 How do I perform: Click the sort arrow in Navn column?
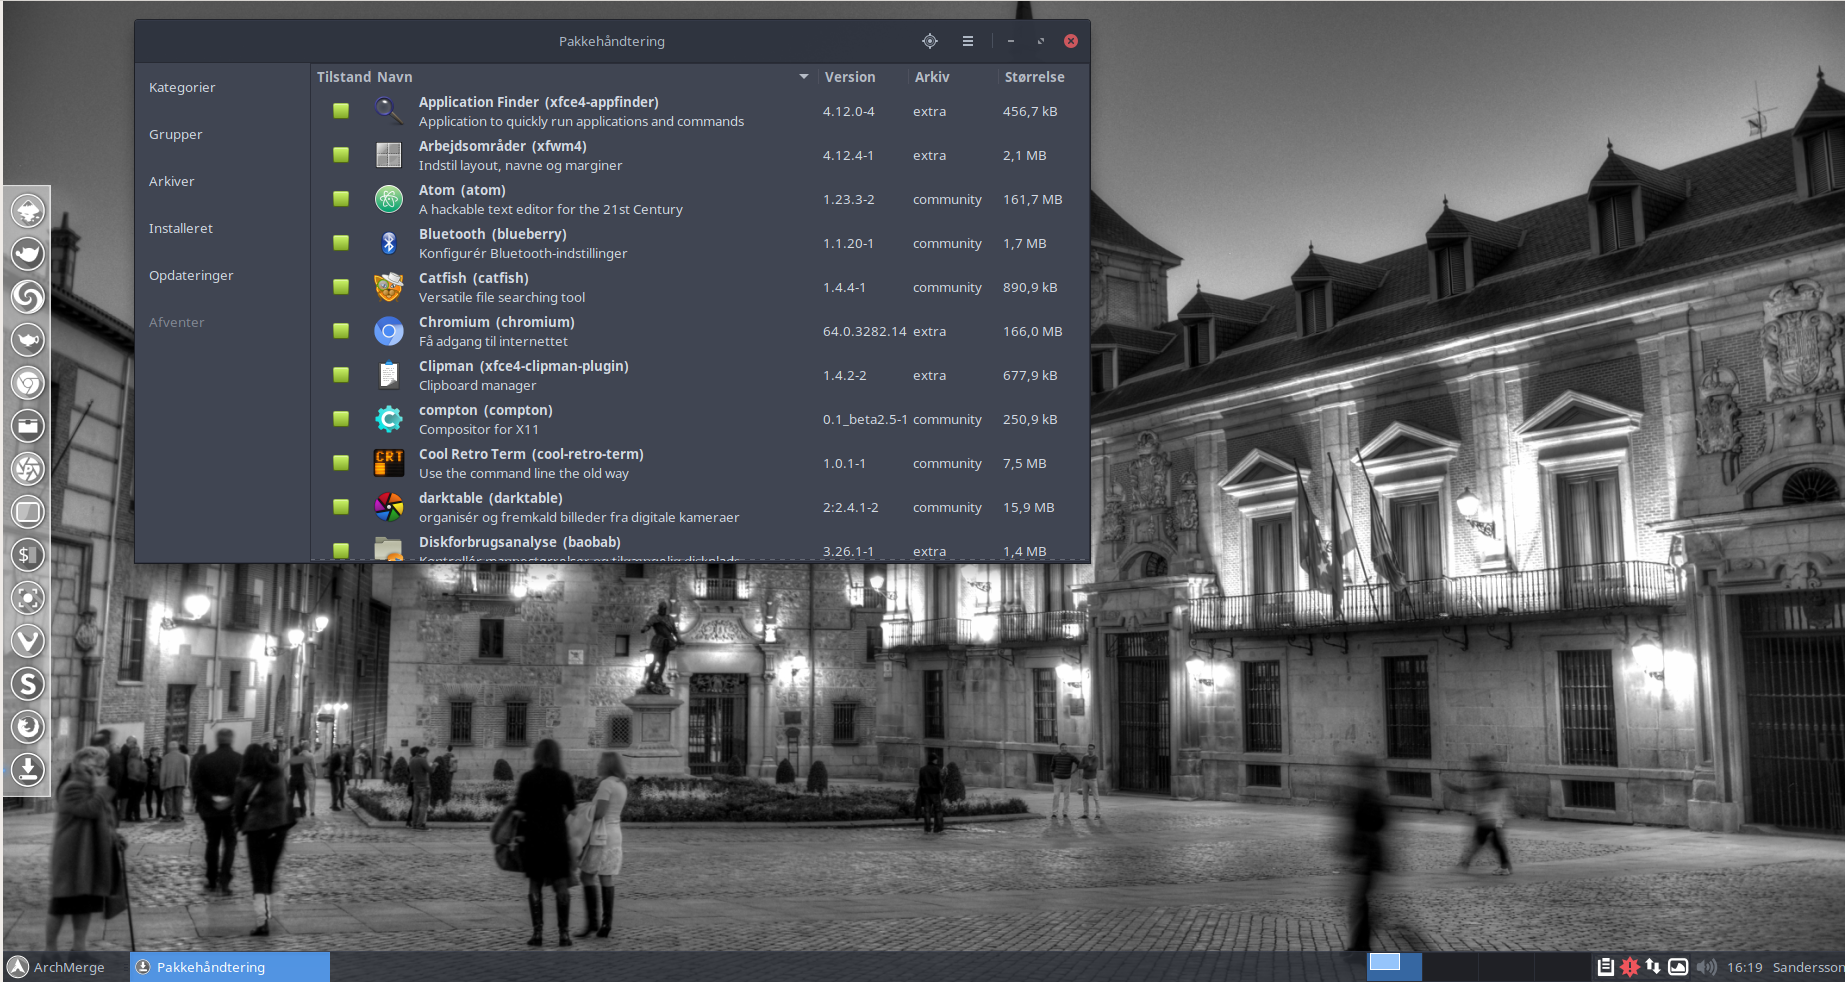(804, 77)
